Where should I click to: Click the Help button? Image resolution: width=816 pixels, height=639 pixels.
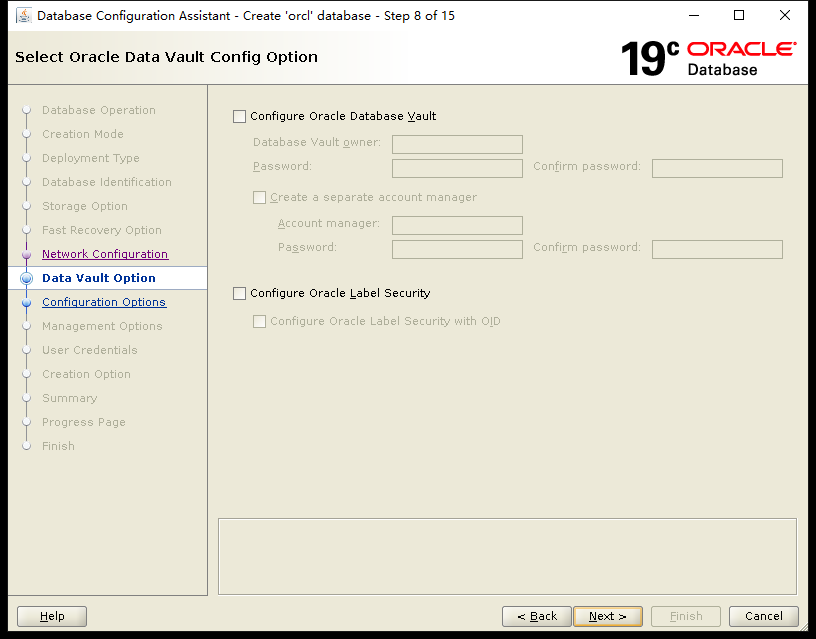52,616
